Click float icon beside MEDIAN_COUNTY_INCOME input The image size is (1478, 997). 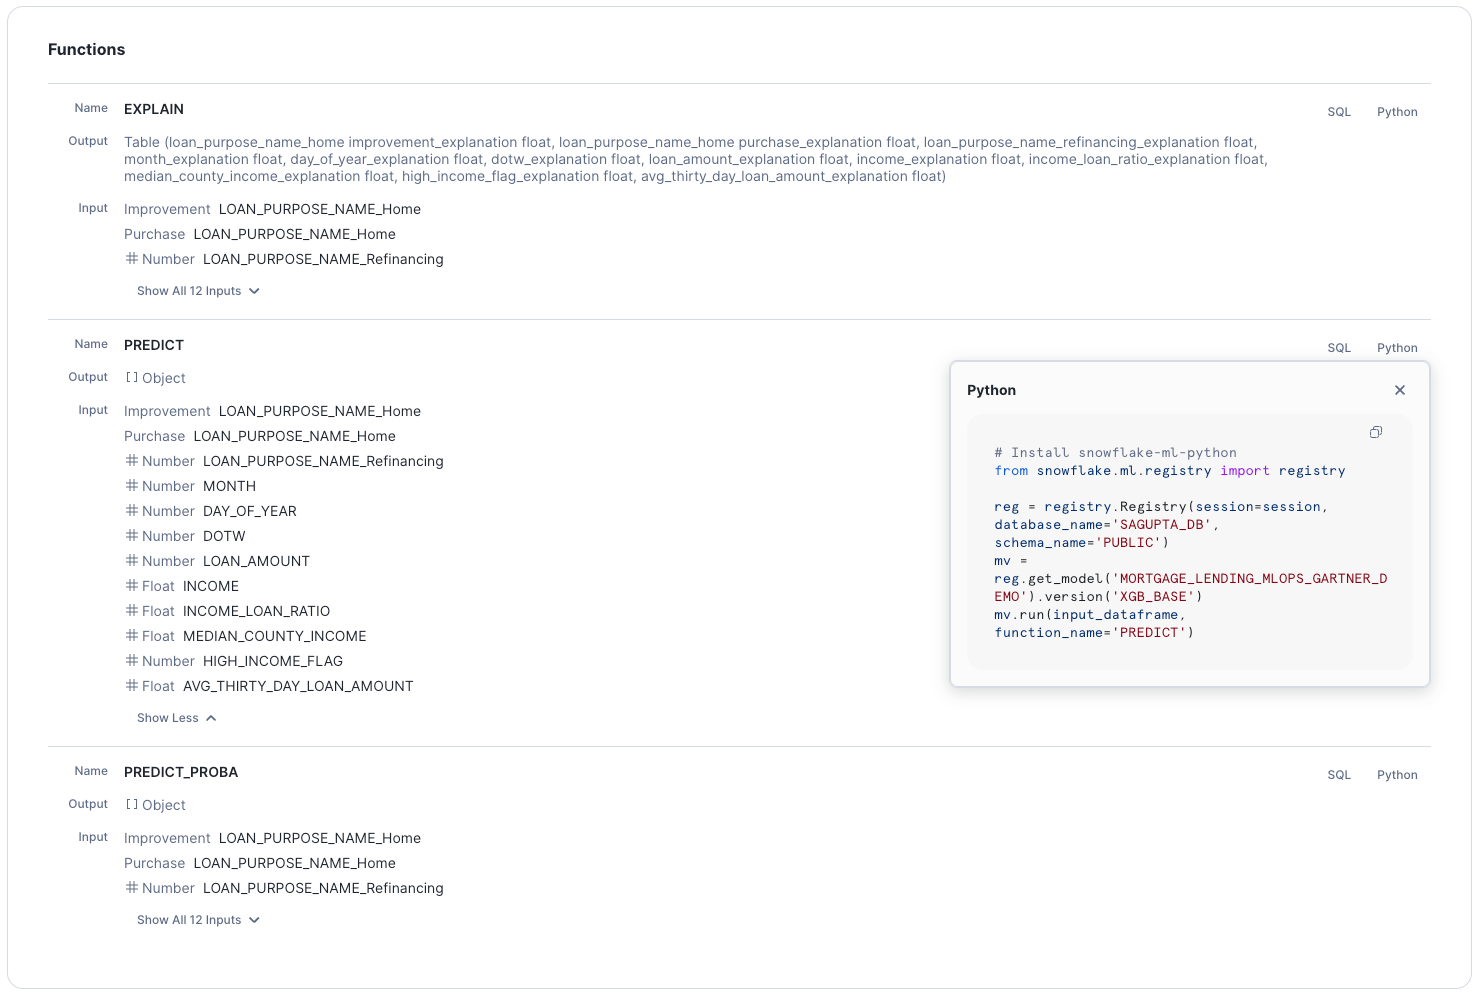coord(132,636)
